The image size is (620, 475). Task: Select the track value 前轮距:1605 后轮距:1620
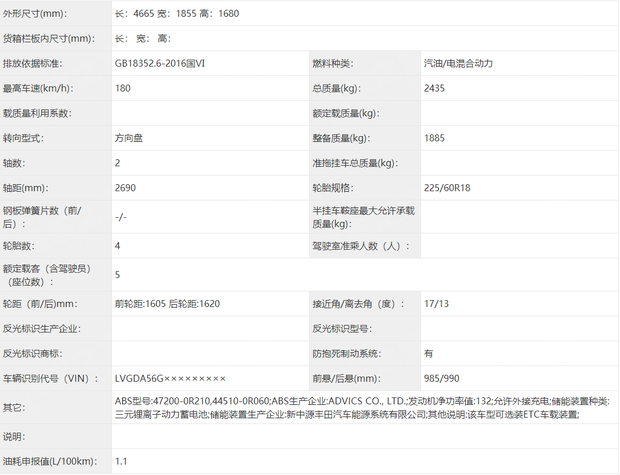(167, 304)
